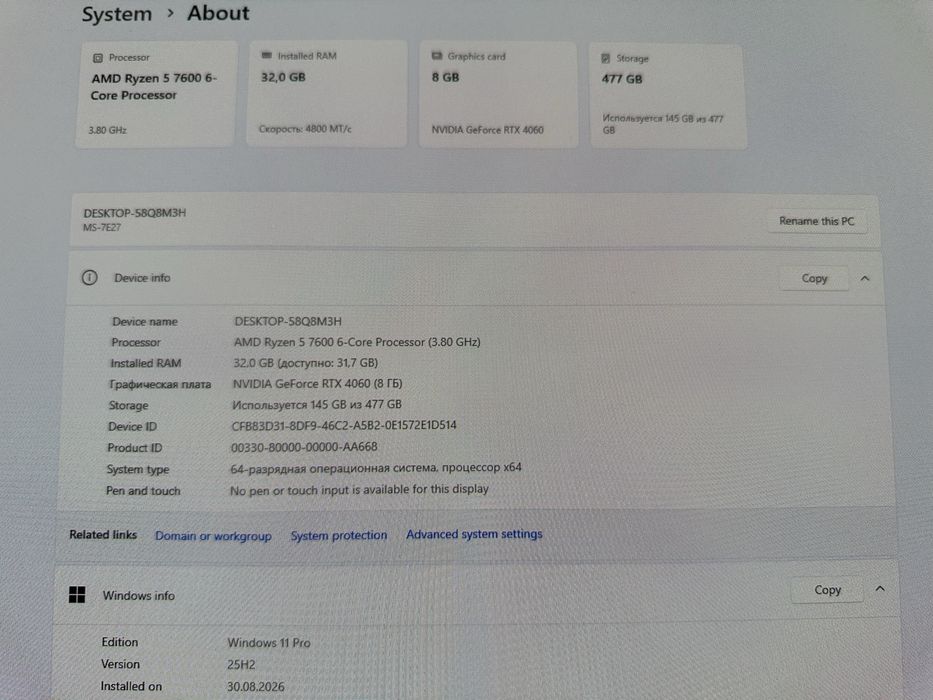Click the Storage drive icon

tap(606, 58)
